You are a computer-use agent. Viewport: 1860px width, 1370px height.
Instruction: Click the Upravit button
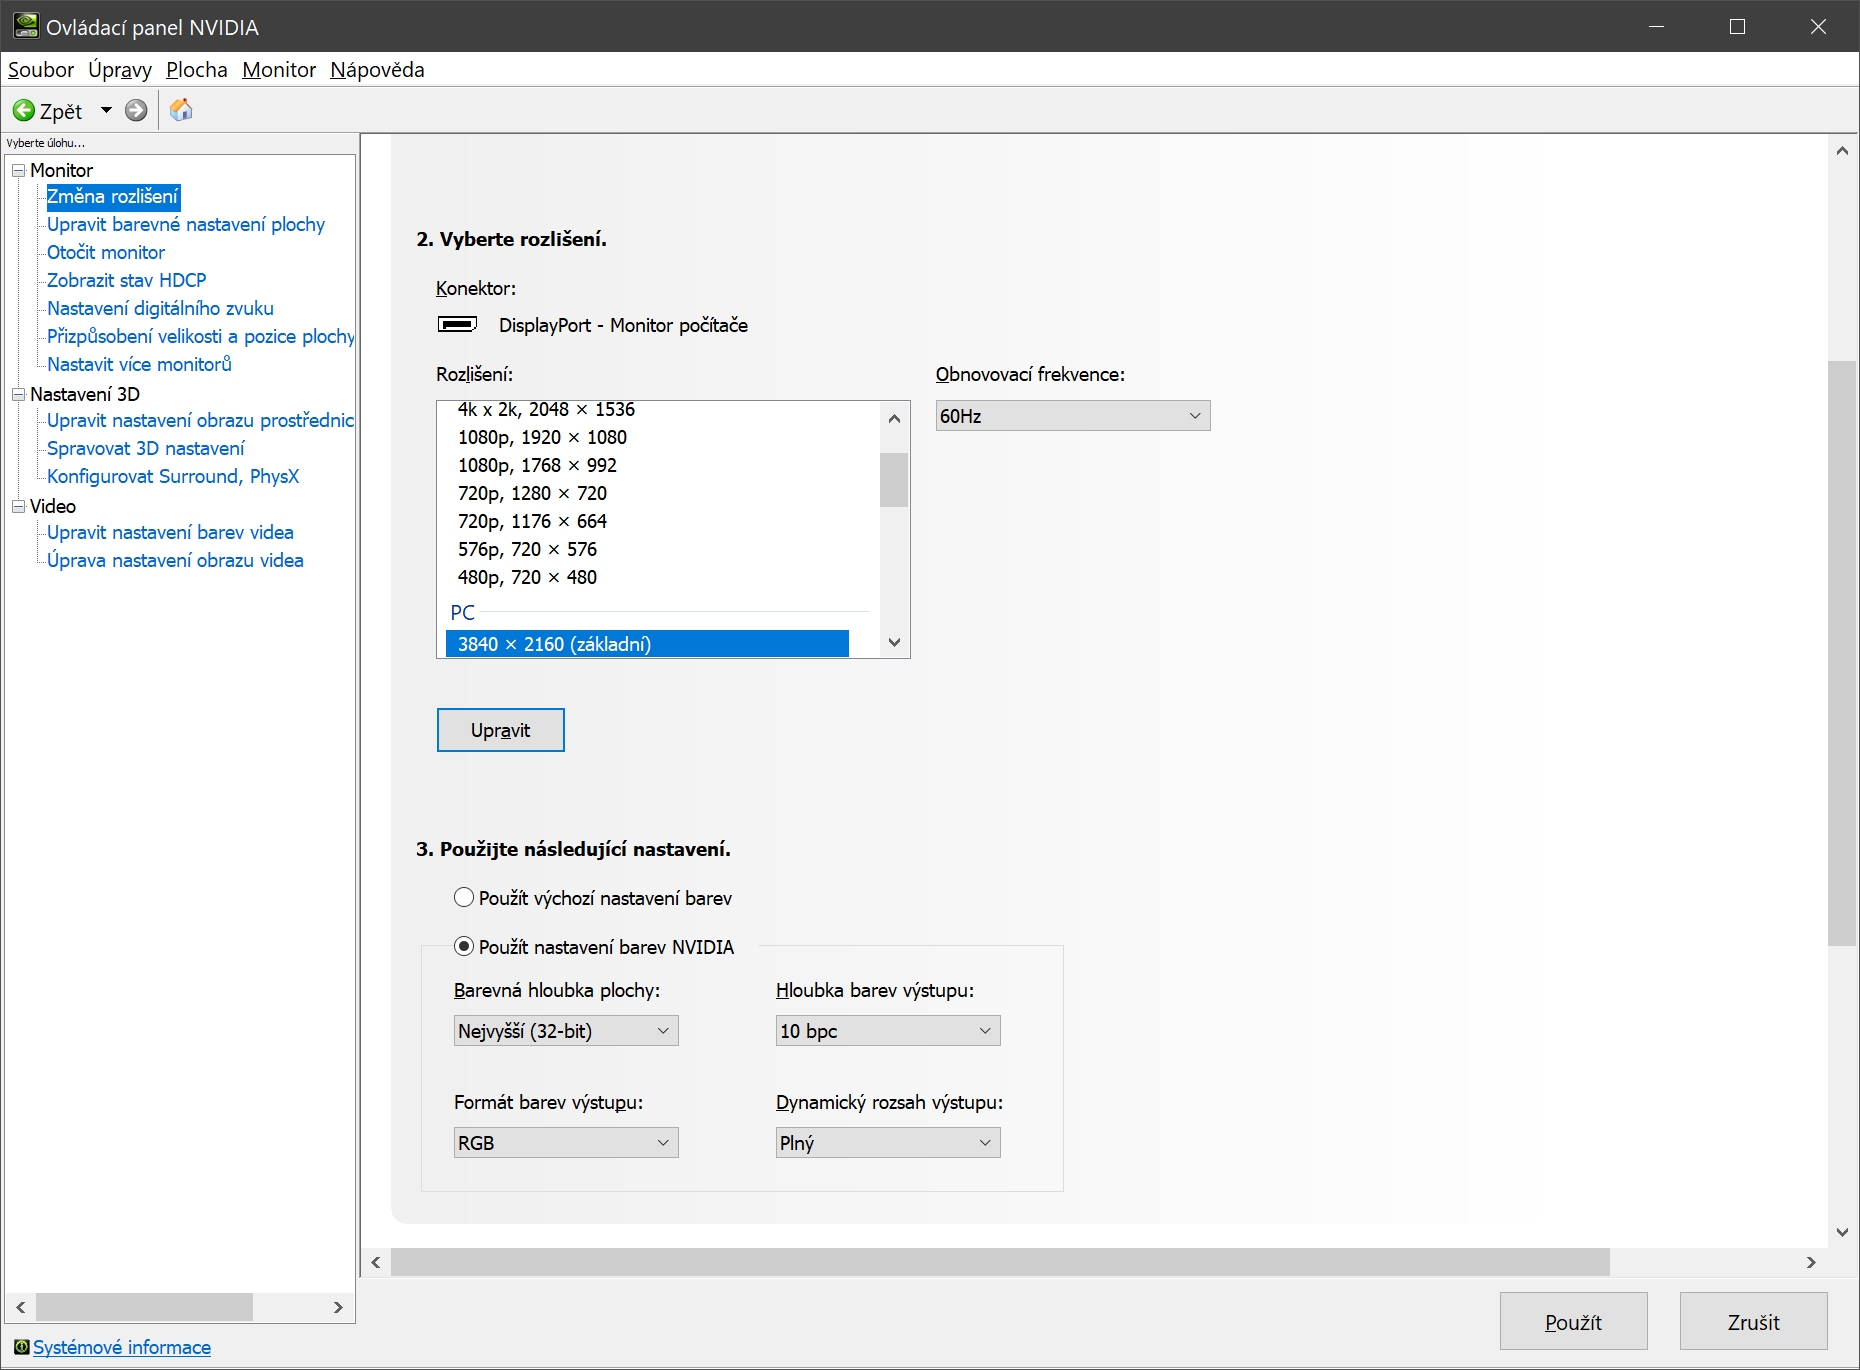[x=501, y=730]
